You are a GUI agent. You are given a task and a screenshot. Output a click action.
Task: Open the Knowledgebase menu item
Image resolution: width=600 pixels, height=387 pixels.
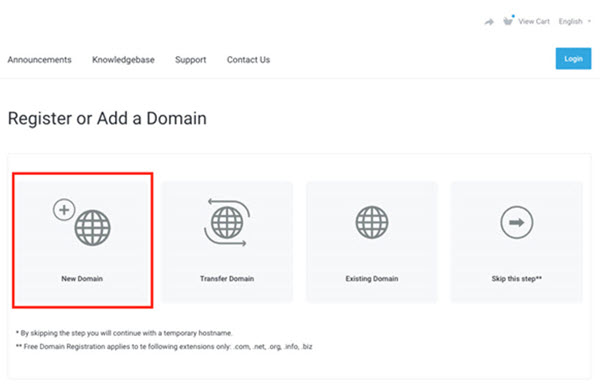point(123,60)
